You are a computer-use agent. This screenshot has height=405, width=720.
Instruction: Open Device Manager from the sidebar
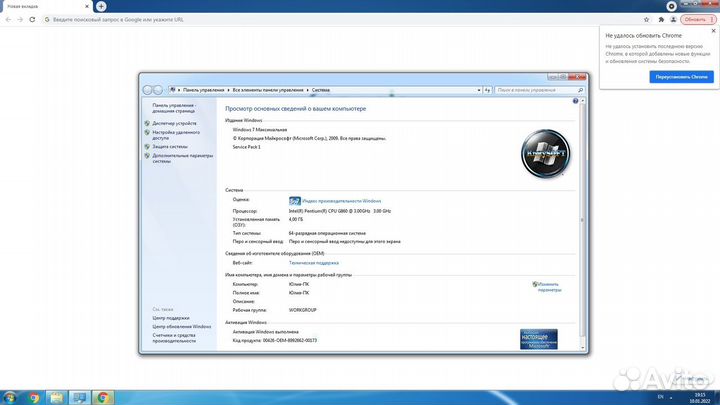click(x=174, y=123)
